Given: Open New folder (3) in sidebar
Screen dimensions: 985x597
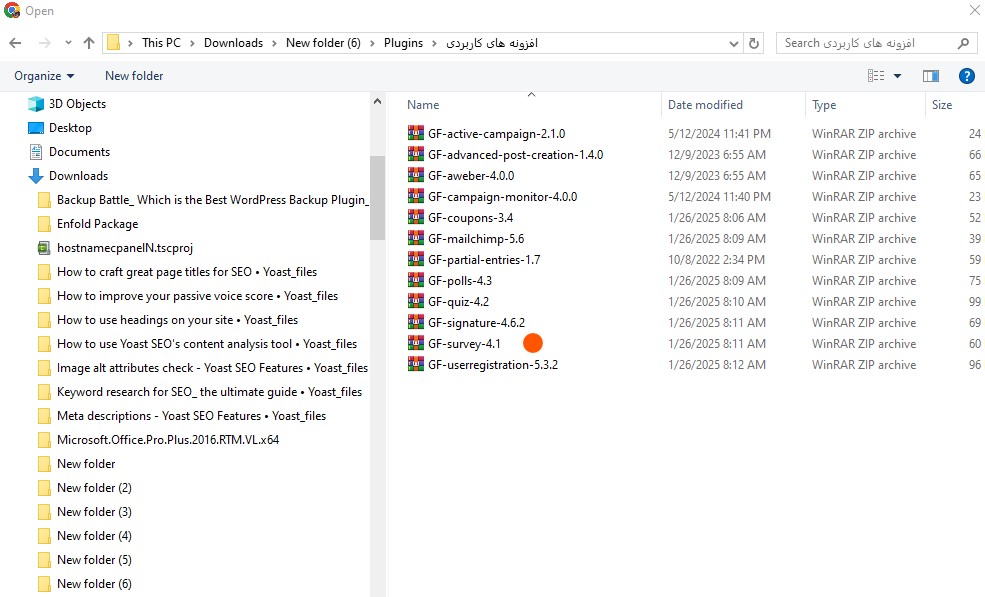Looking at the screenshot, I should coord(94,512).
